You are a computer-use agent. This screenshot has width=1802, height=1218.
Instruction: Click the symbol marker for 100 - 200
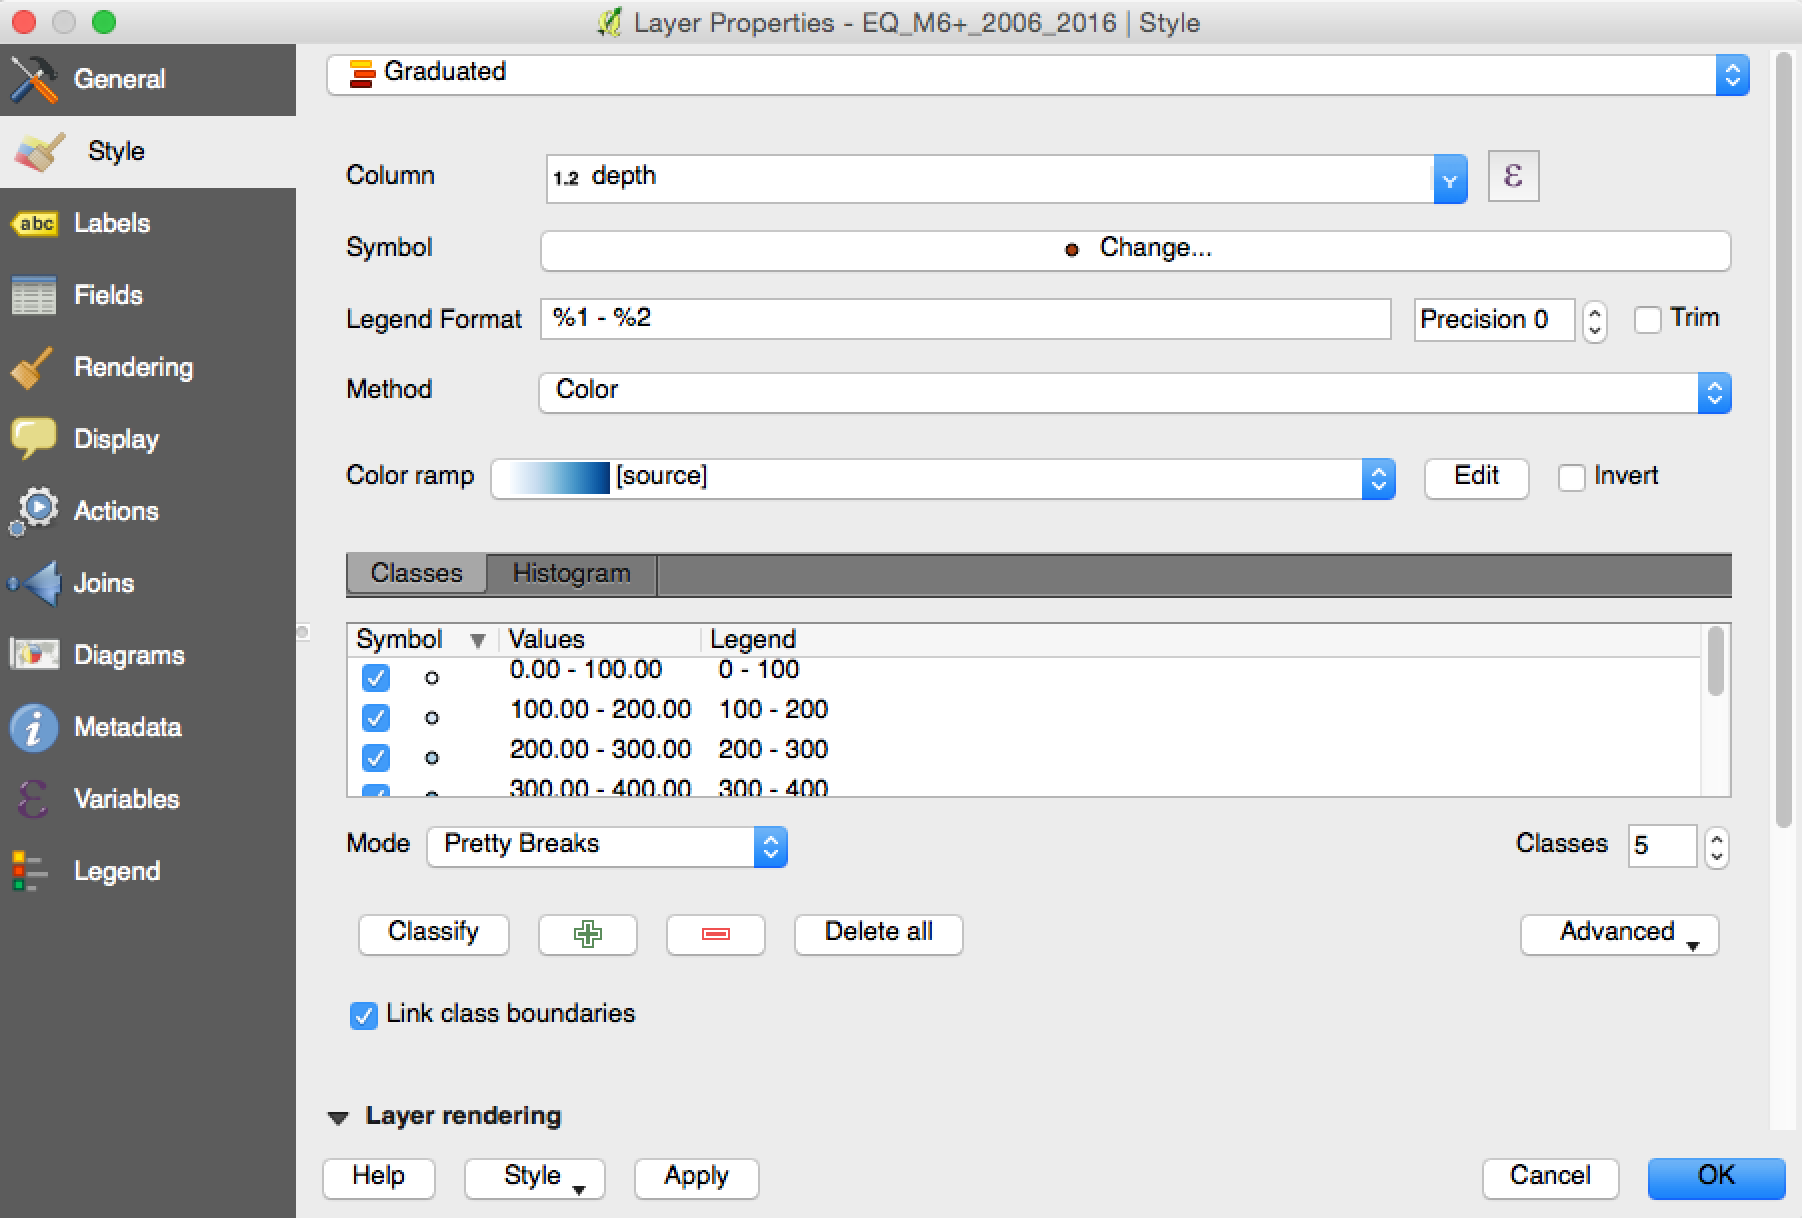[x=432, y=718]
